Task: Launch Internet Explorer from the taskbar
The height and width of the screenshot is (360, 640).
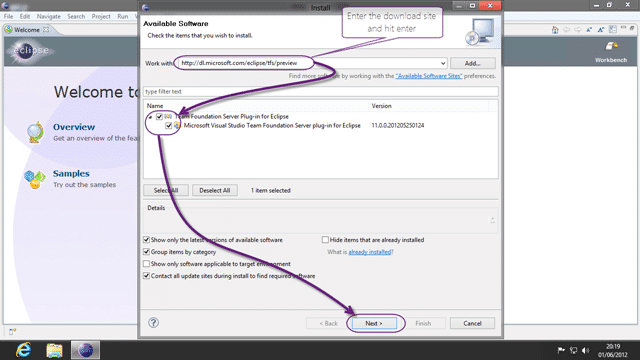Action: click(x=23, y=350)
